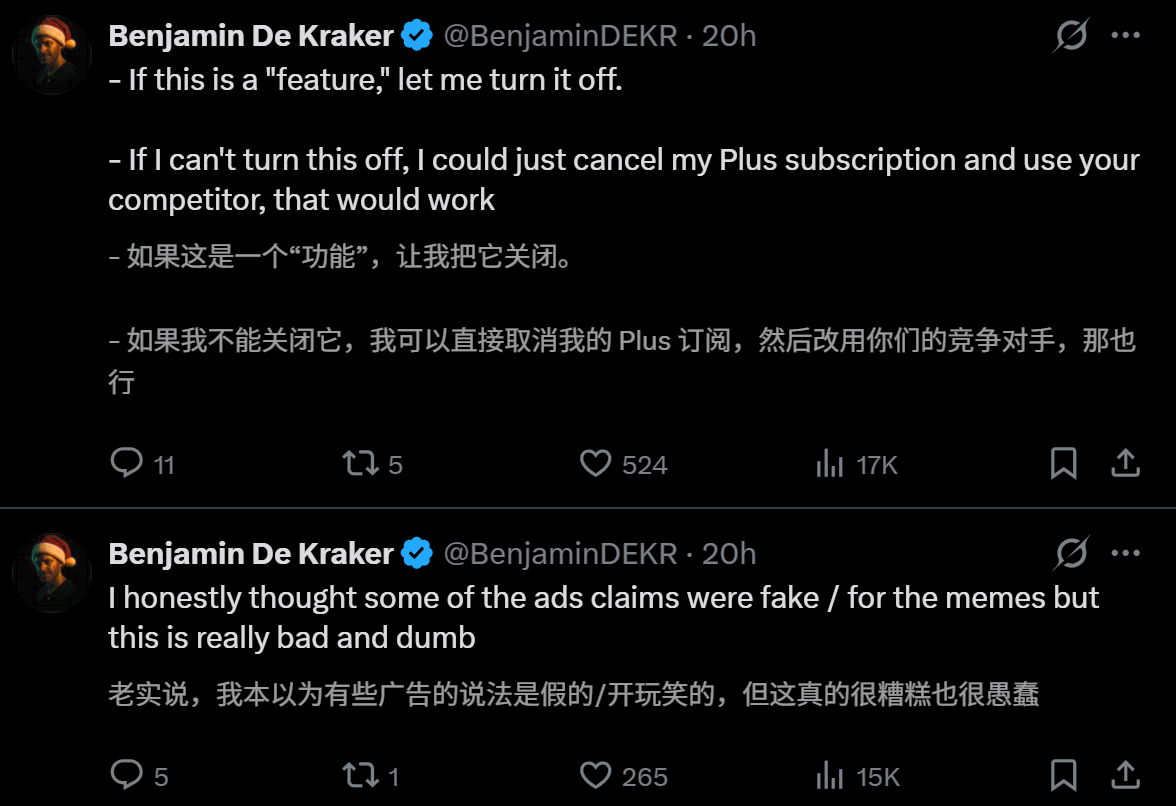Like the tweet with 524 likes
The image size is (1176, 806).
click(596, 464)
